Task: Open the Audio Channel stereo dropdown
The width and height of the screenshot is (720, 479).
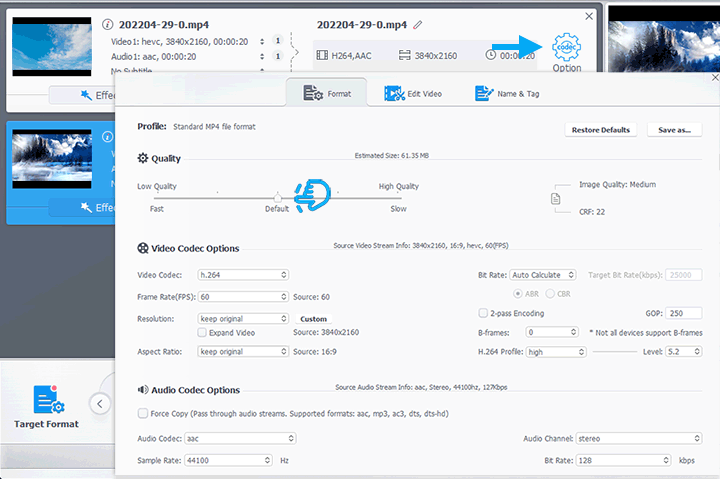Action: click(x=639, y=438)
